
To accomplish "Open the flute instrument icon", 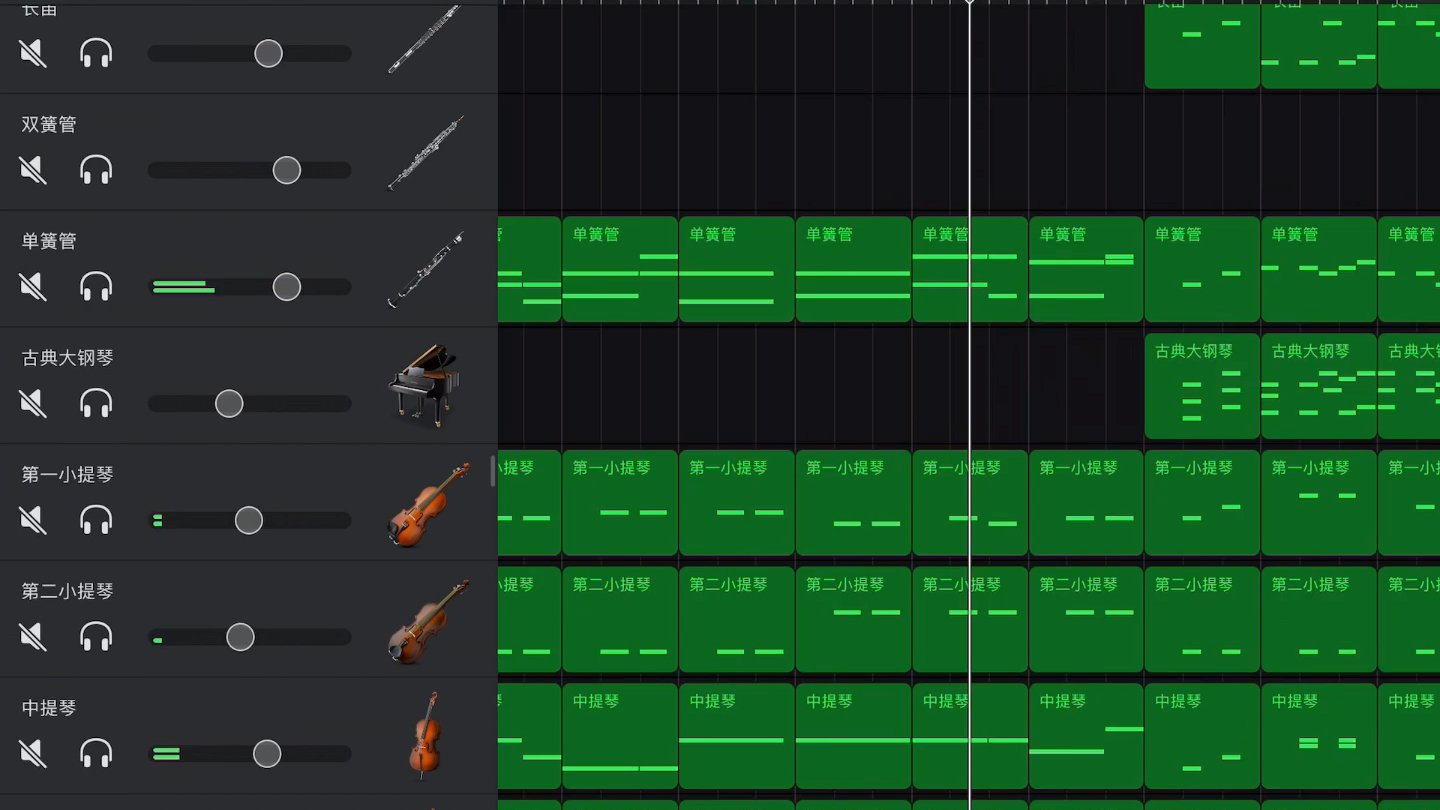I will 425,40.
